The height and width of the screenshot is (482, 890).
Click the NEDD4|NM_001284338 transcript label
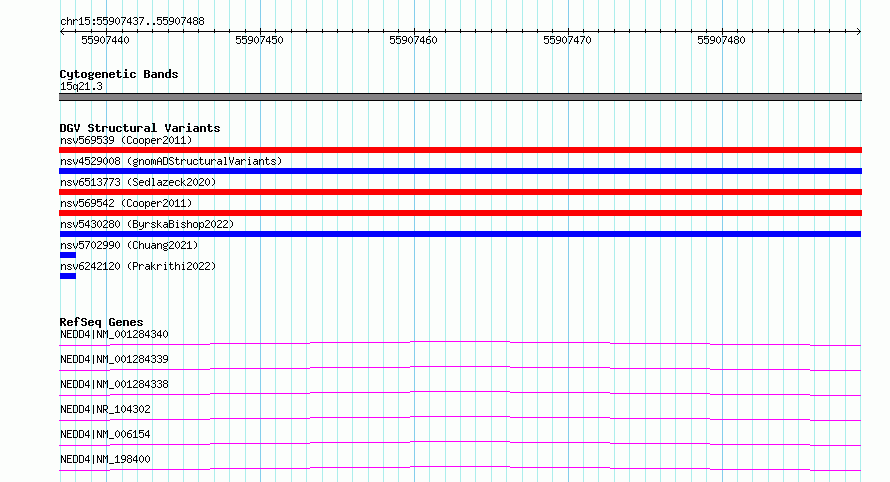pos(114,384)
